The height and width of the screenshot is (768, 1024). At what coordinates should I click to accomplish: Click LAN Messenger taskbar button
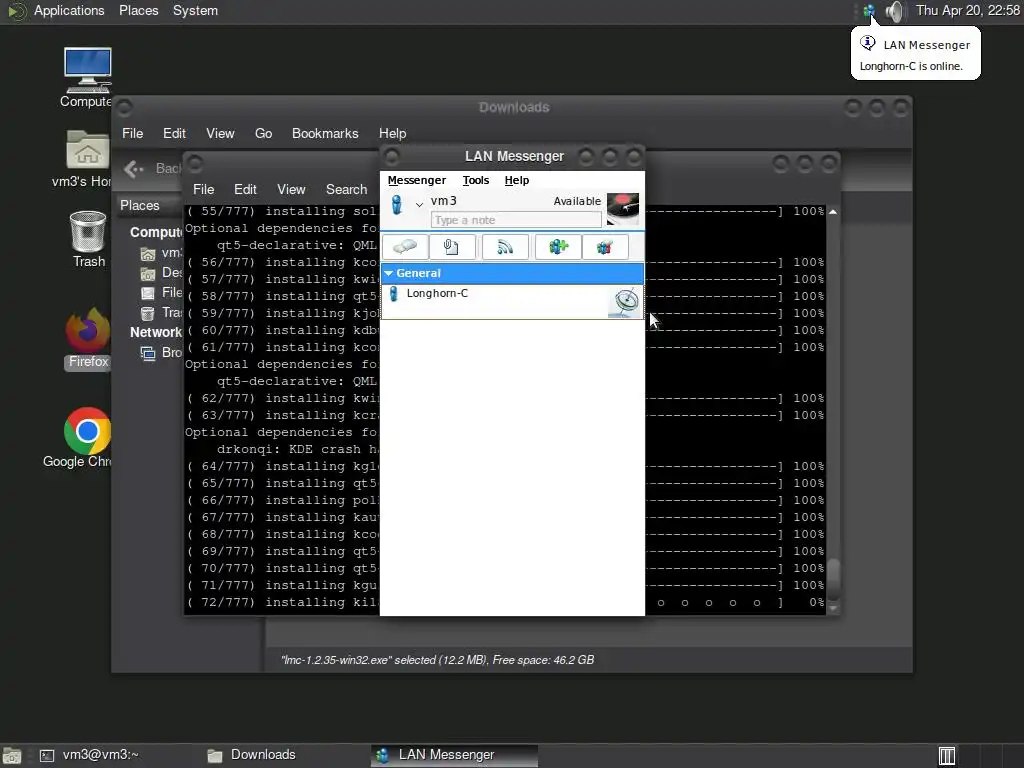click(455, 755)
